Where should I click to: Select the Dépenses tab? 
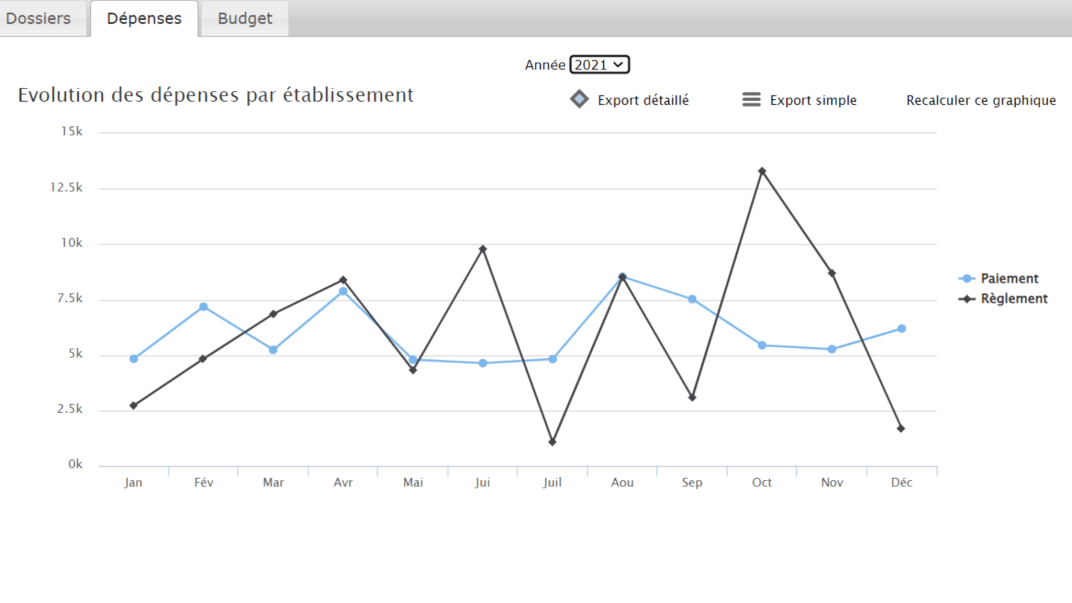144,18
